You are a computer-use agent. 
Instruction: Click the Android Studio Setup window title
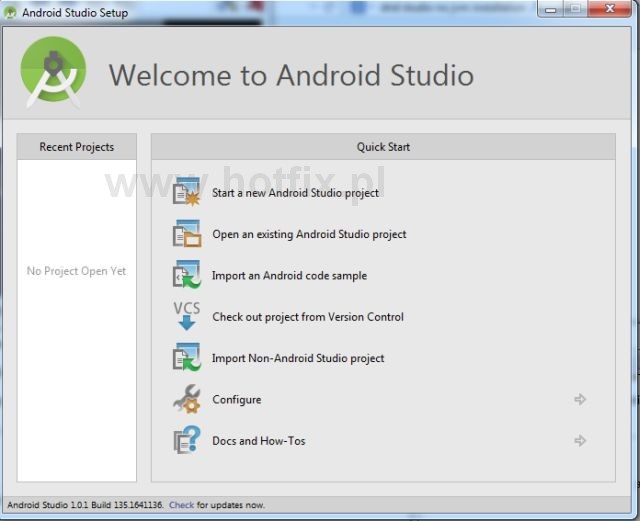(x=75, y=13)
